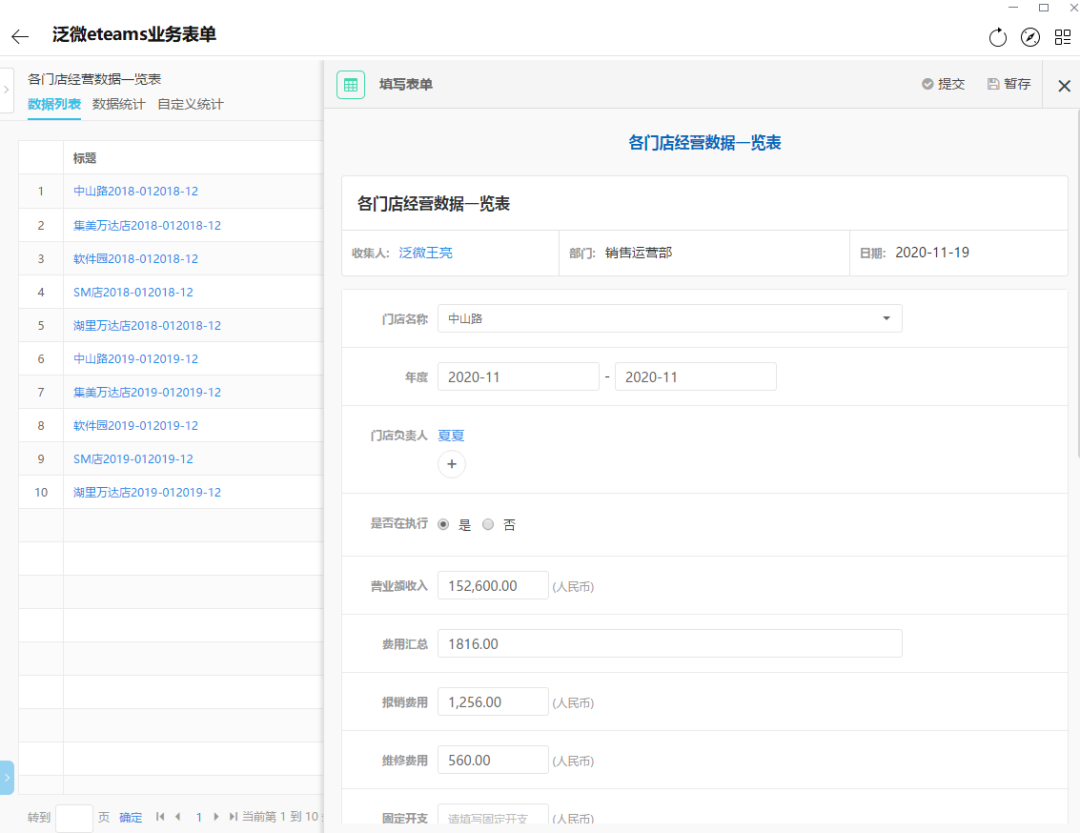Click the 年度 end date field
The width and height of the screenshot is (1080, 833).
[x=696, y=377]
